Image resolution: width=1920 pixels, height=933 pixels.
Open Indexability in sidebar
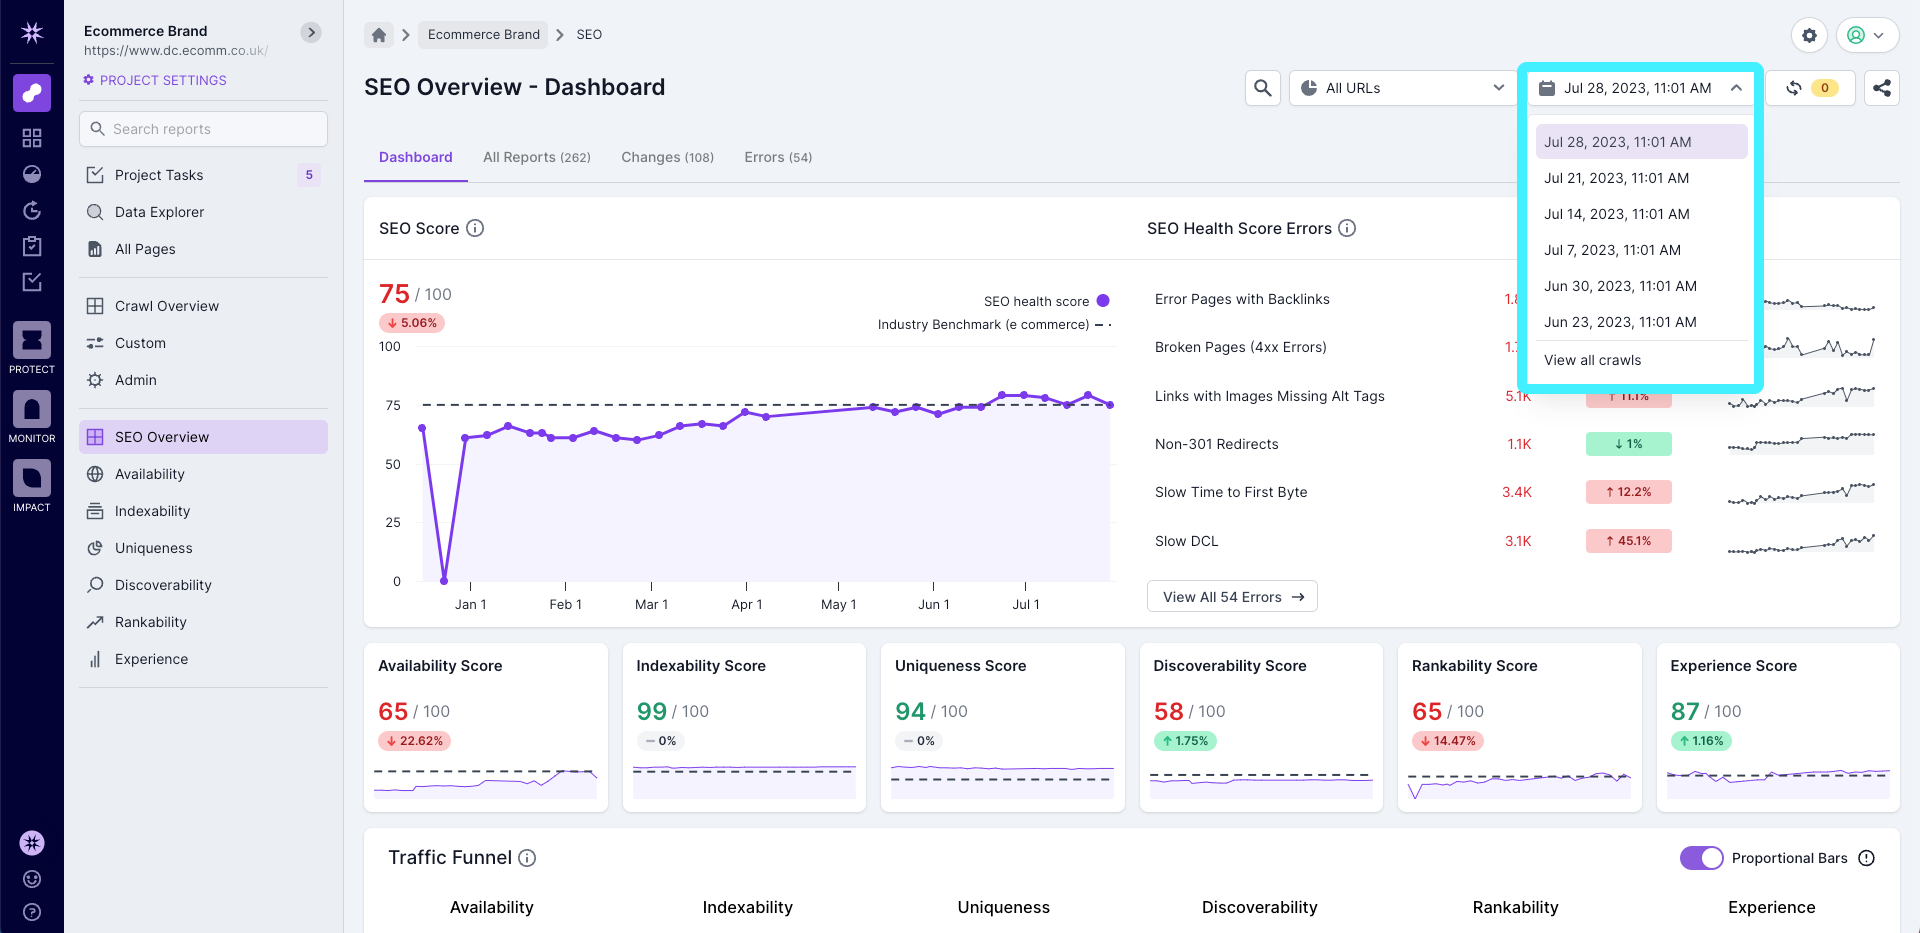coord(203,511)
